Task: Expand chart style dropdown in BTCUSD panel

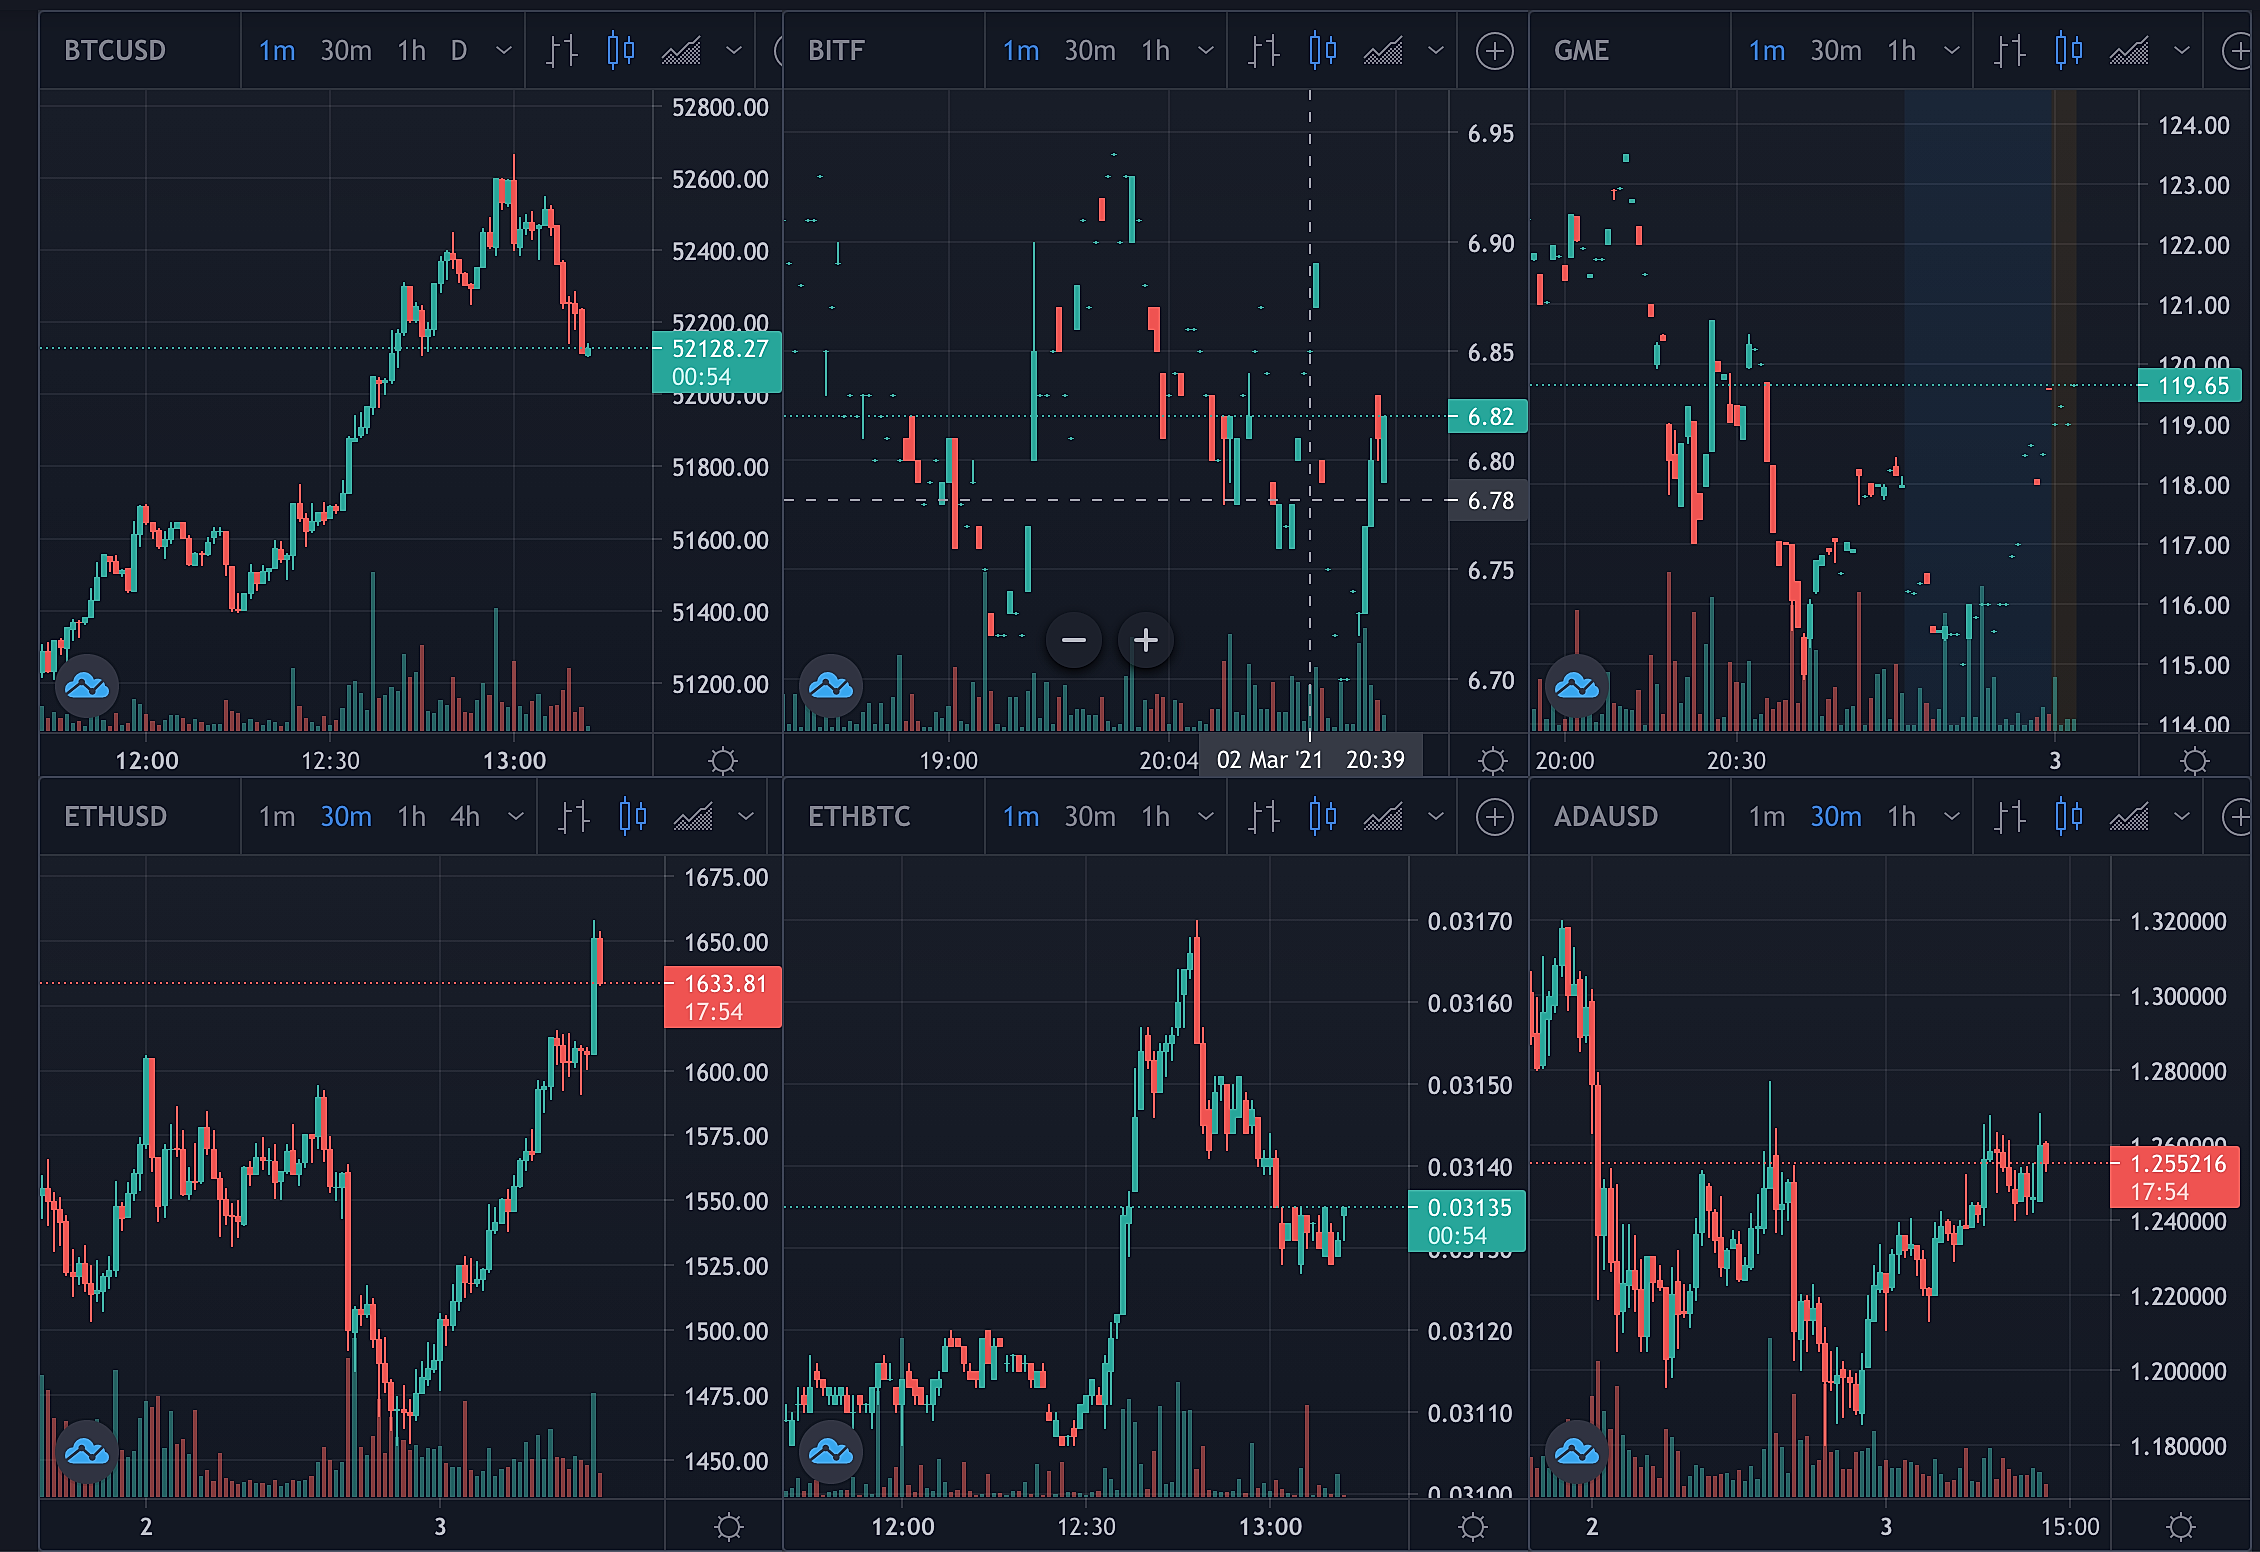Action: tap(734, 50)
